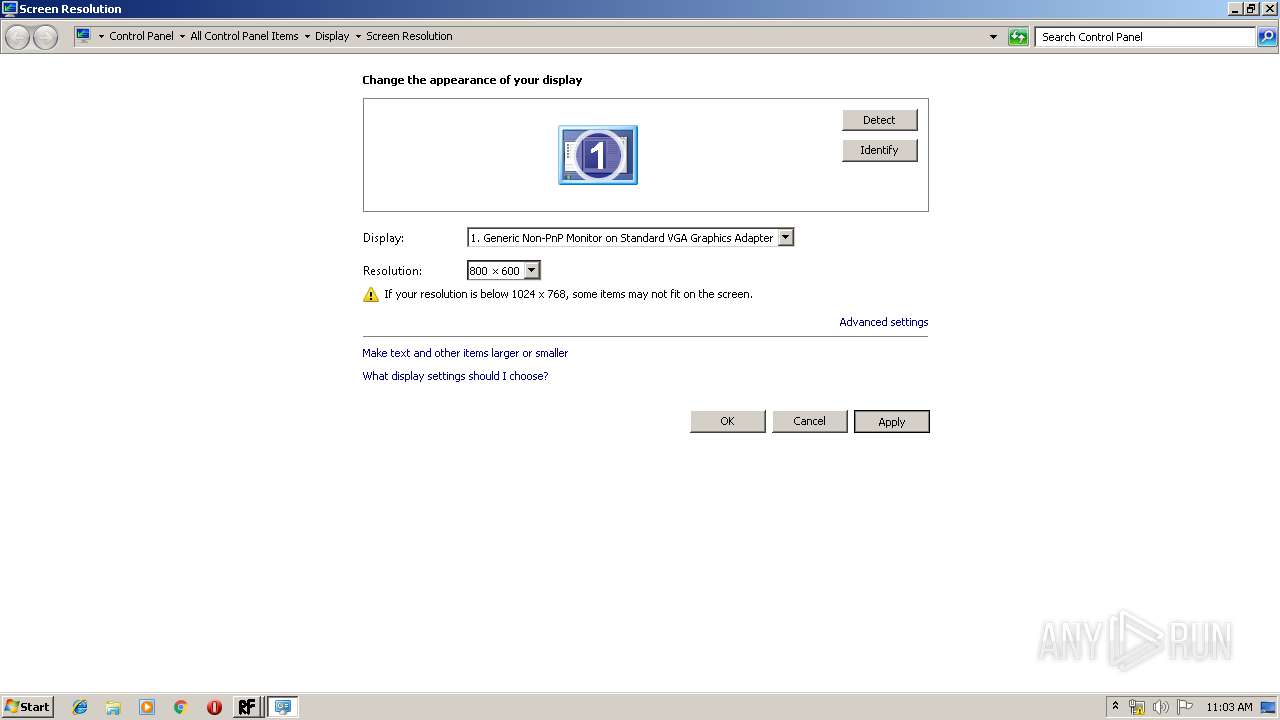Click the 11:03 AM taskbar clock
This screenshot has height=720, width=1280.
click(1229, 707)
